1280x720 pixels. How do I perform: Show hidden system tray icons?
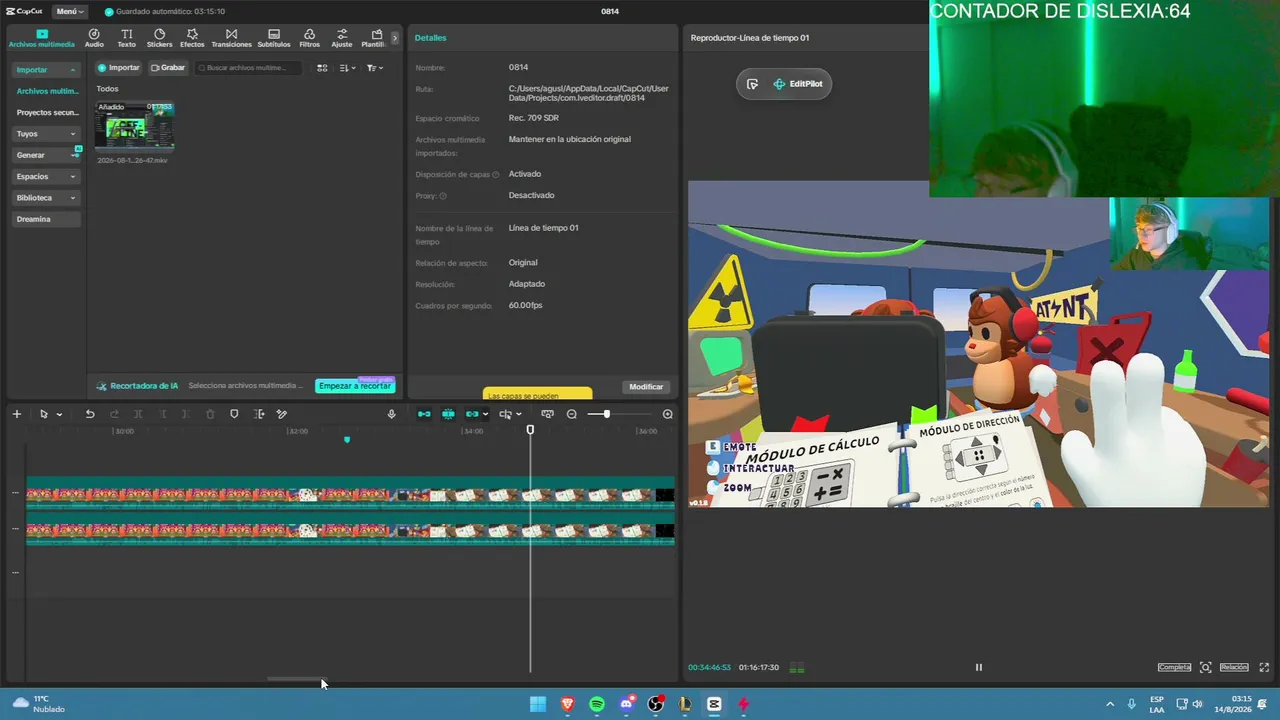pyautogui.click(x=1110, y=704)
